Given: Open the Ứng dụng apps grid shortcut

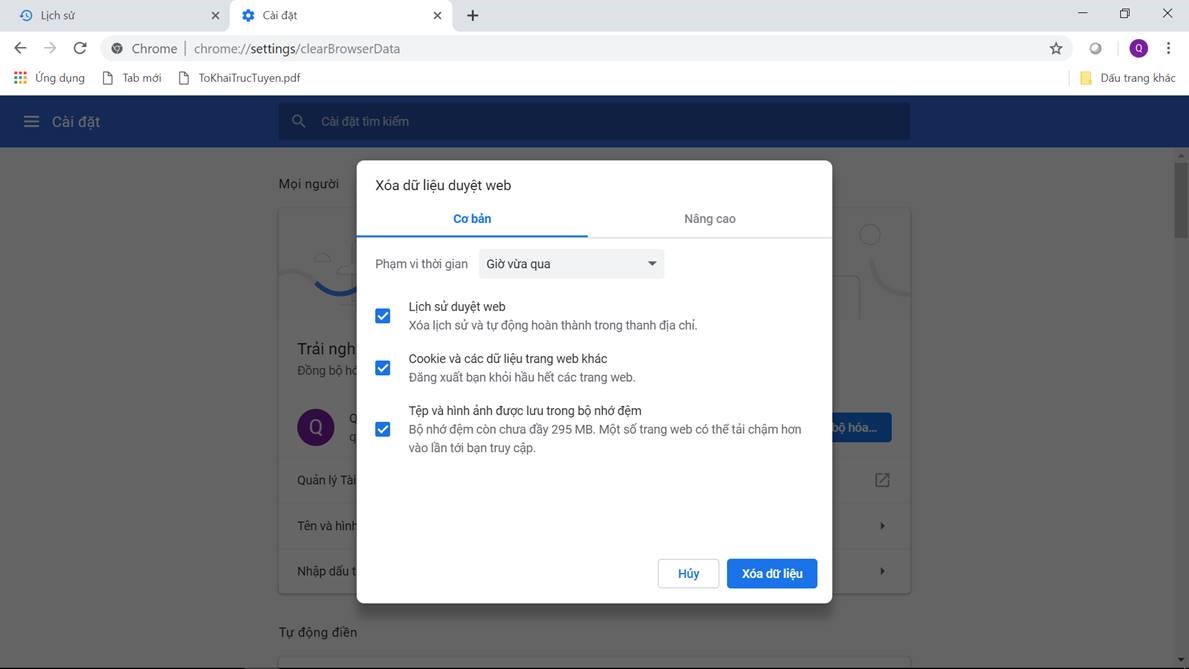Looking at the screenshot, I should (x=49, y=78).
